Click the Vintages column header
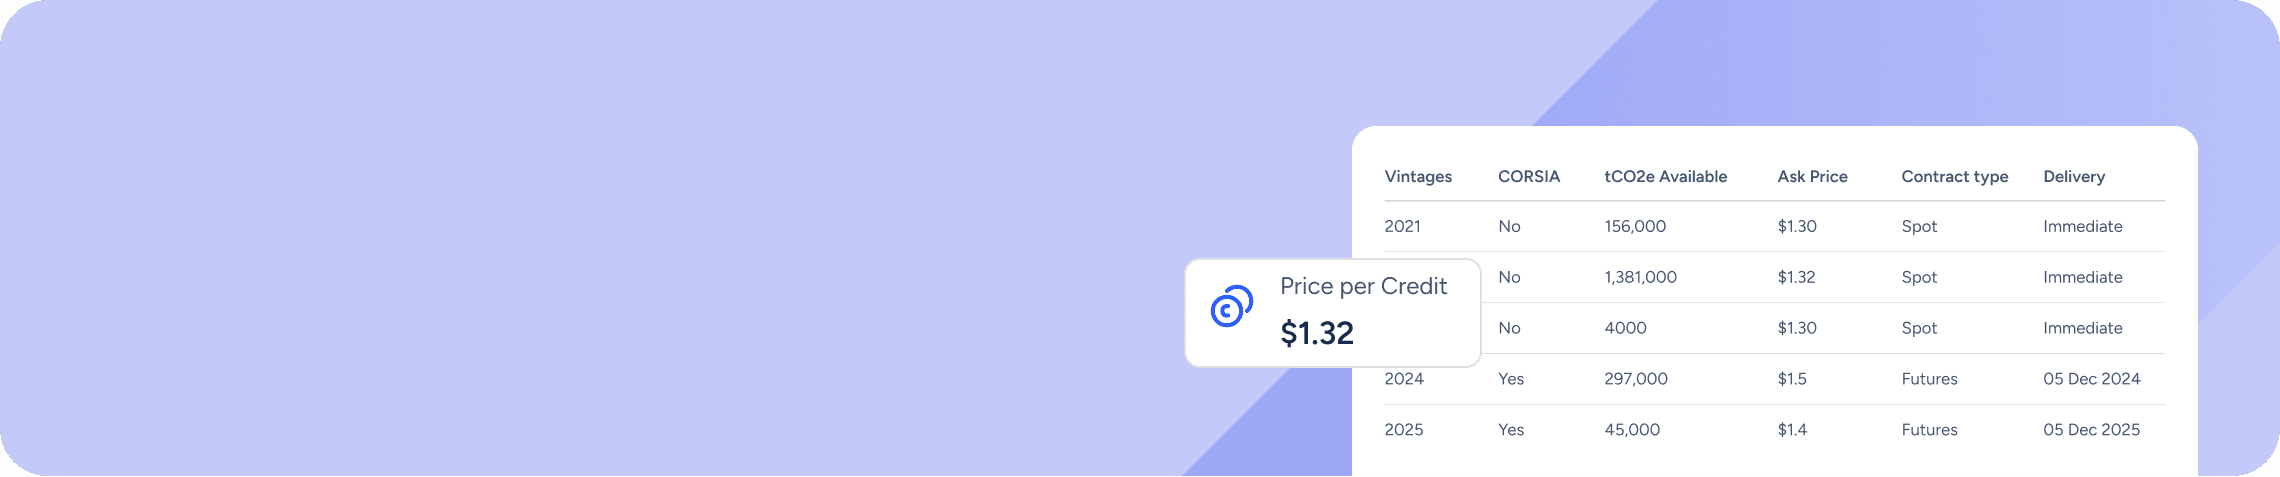 click(x=1418, y=177)
